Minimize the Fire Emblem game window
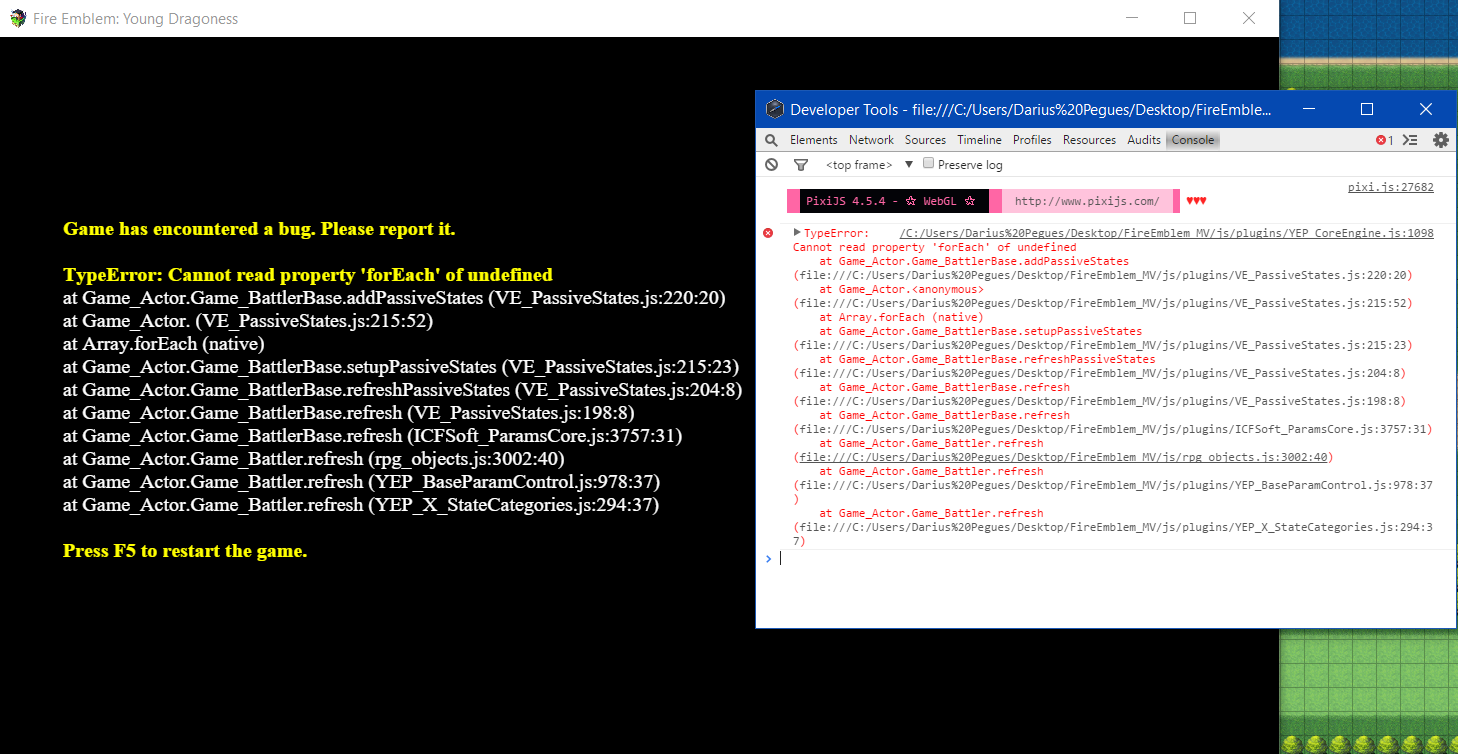1458x754 pixels. (x=1131, y=18)
